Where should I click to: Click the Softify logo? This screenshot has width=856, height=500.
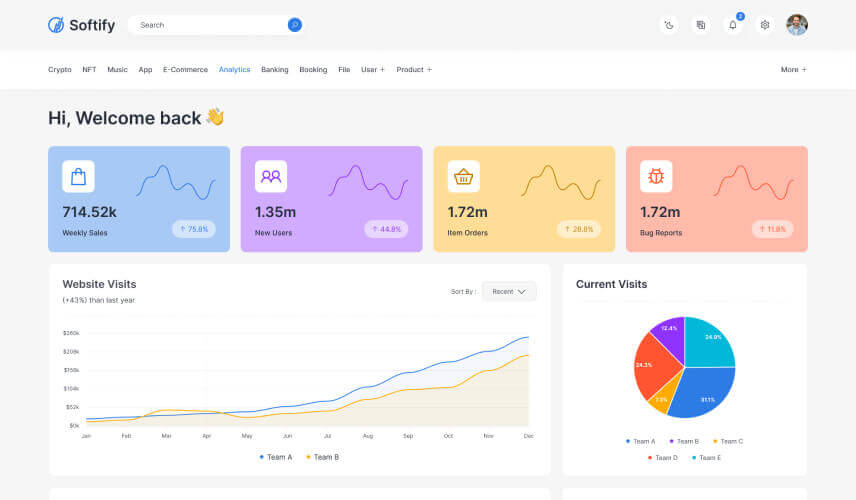click(82, 25)
